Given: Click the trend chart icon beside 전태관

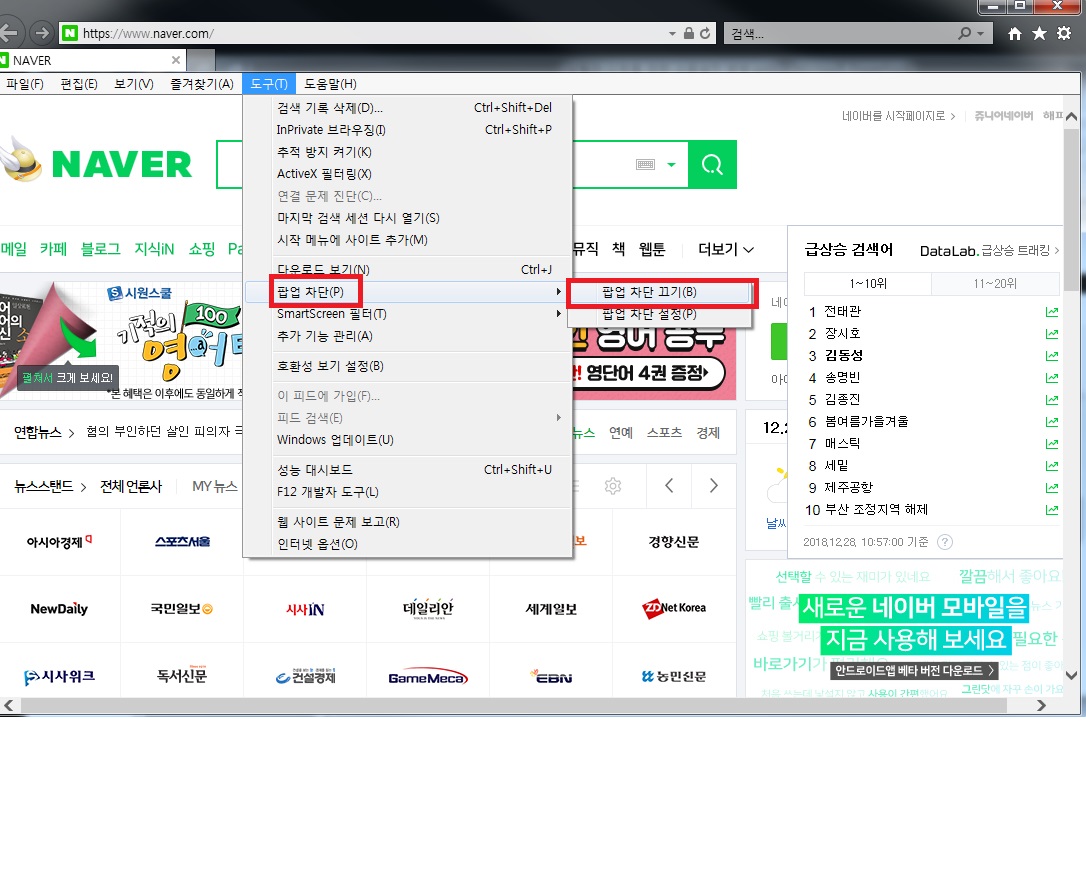Looking at the screenshot, I should click(1051, 312).
